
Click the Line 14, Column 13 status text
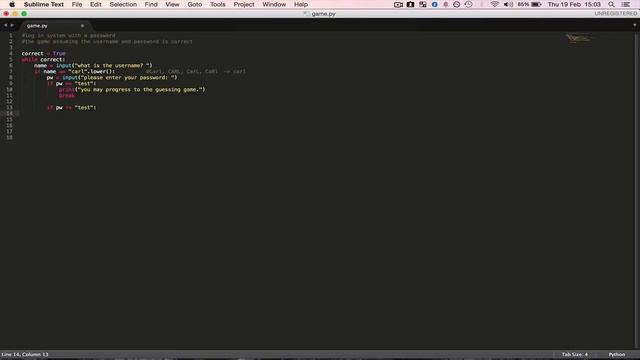pyautogui.click(x=25, y=354)
